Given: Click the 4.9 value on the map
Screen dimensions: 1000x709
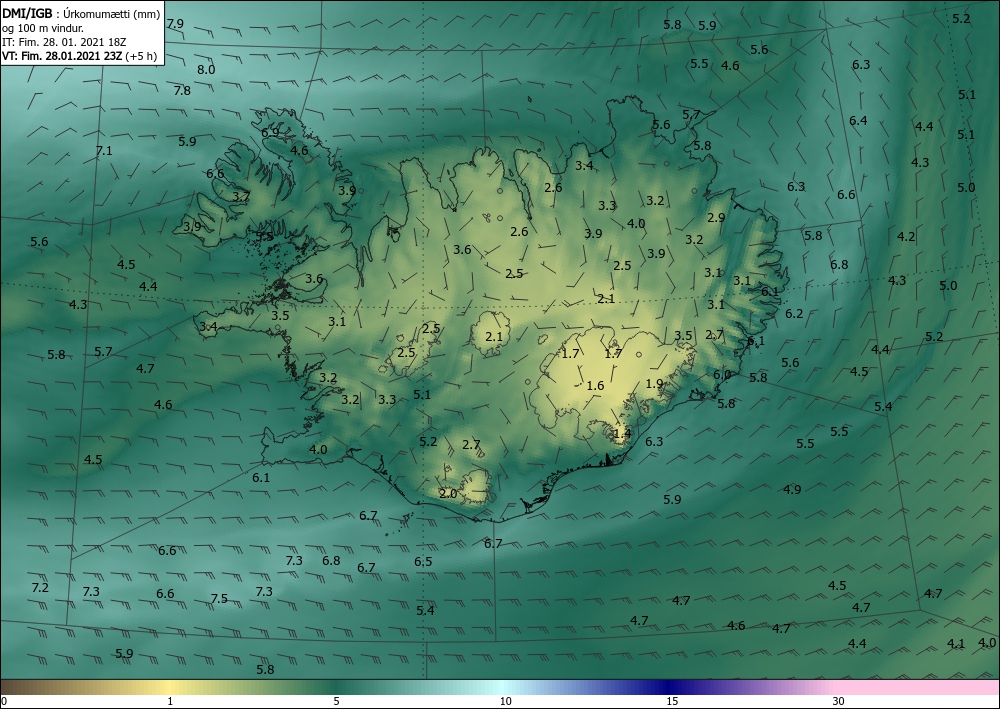Looking at the screenshot, I should [792, 490].
